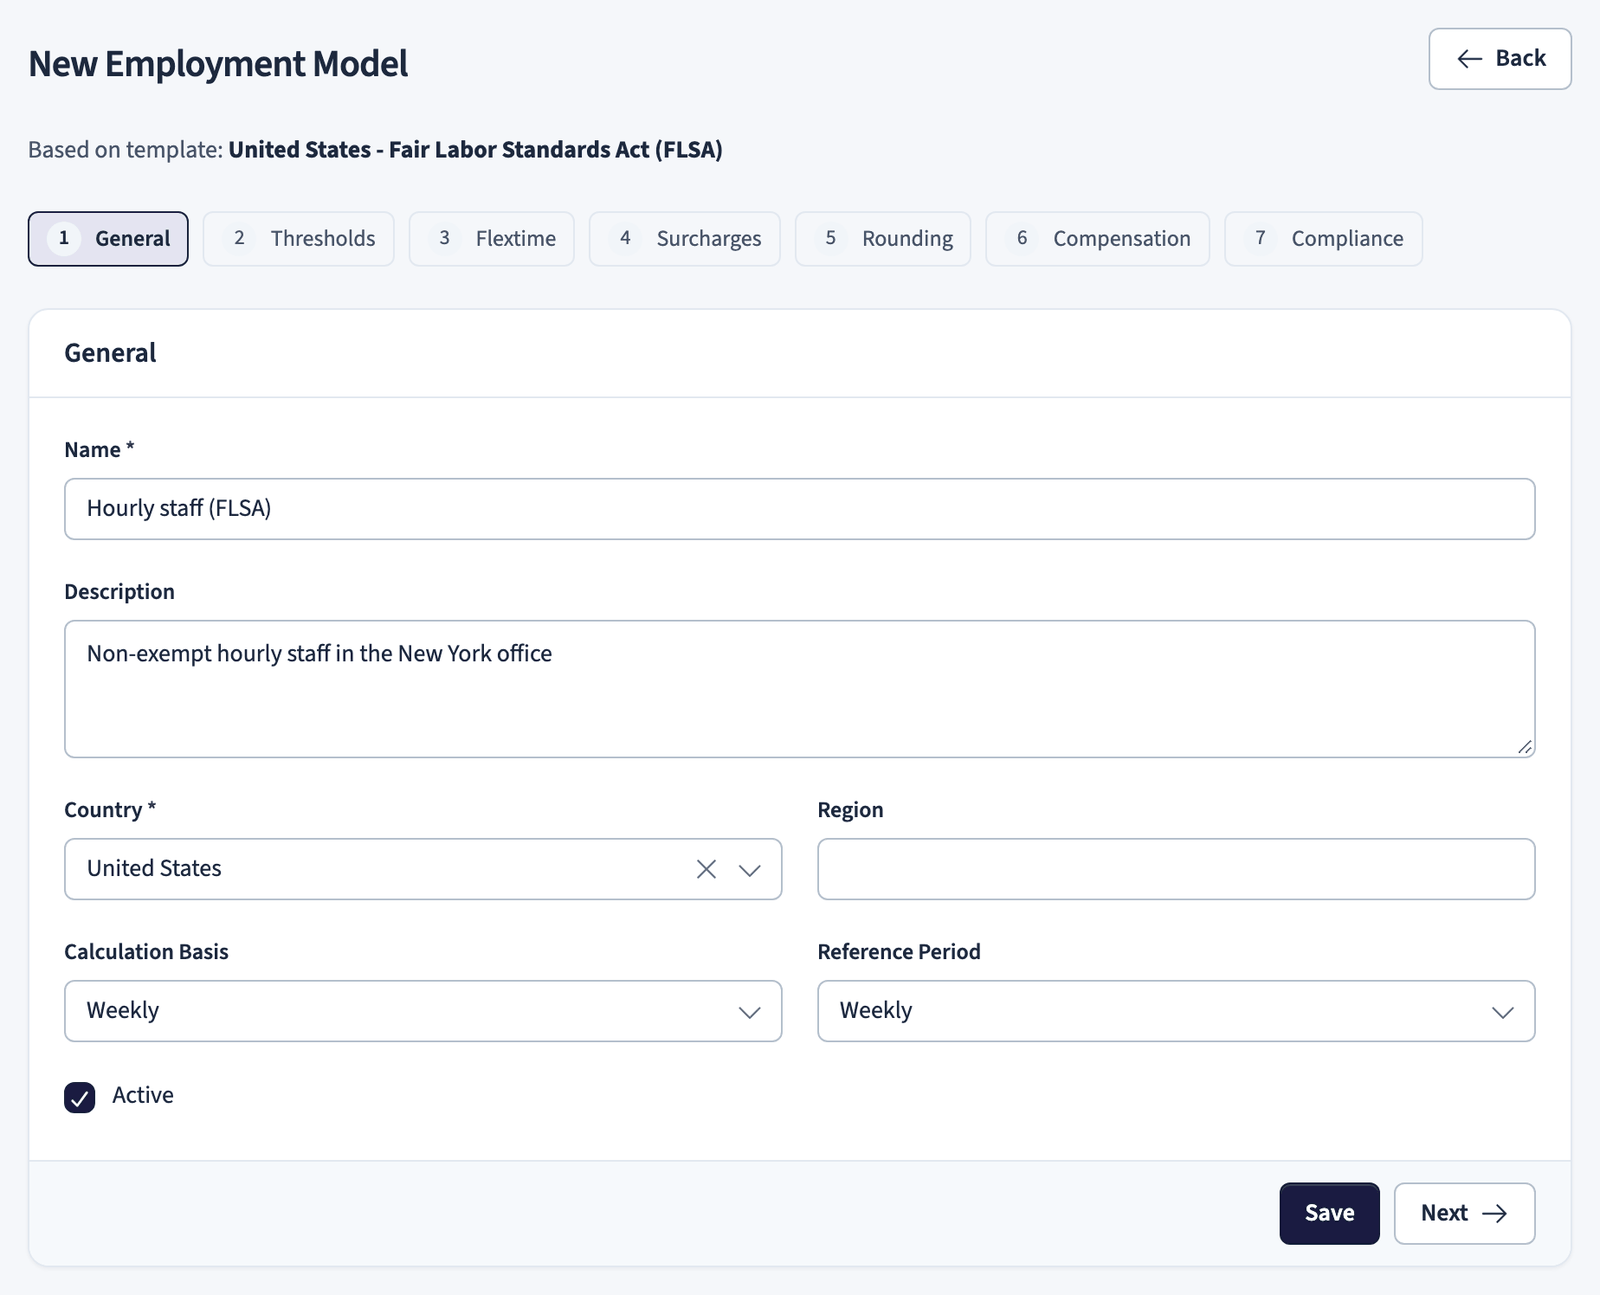Viewport: 1600px width, 1295px height.
Task: Save the employment model
Action: coord(1330,1213)
